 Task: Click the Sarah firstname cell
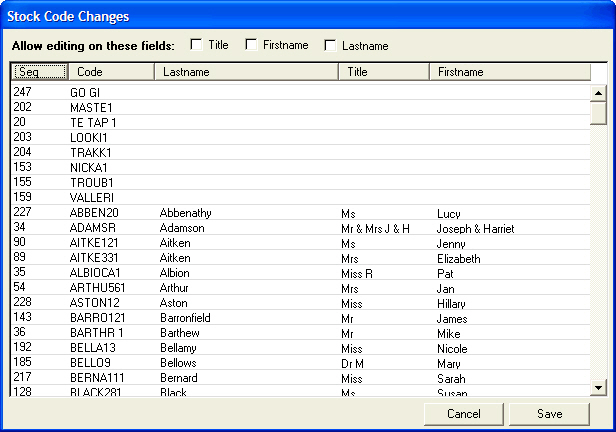tap(451, 379)
